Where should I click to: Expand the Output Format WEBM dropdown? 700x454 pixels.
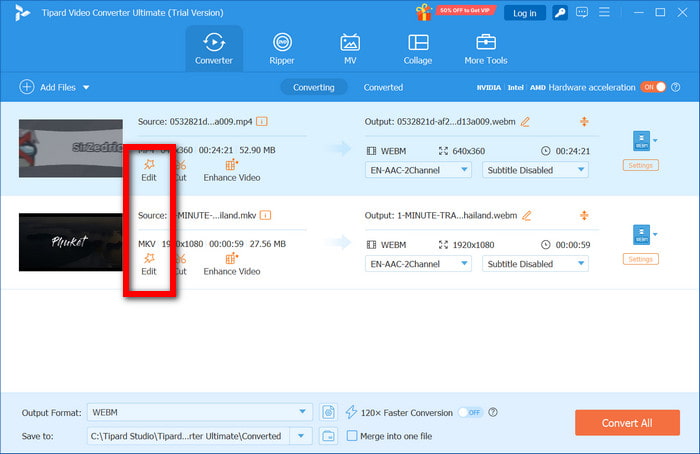(304, 412)
